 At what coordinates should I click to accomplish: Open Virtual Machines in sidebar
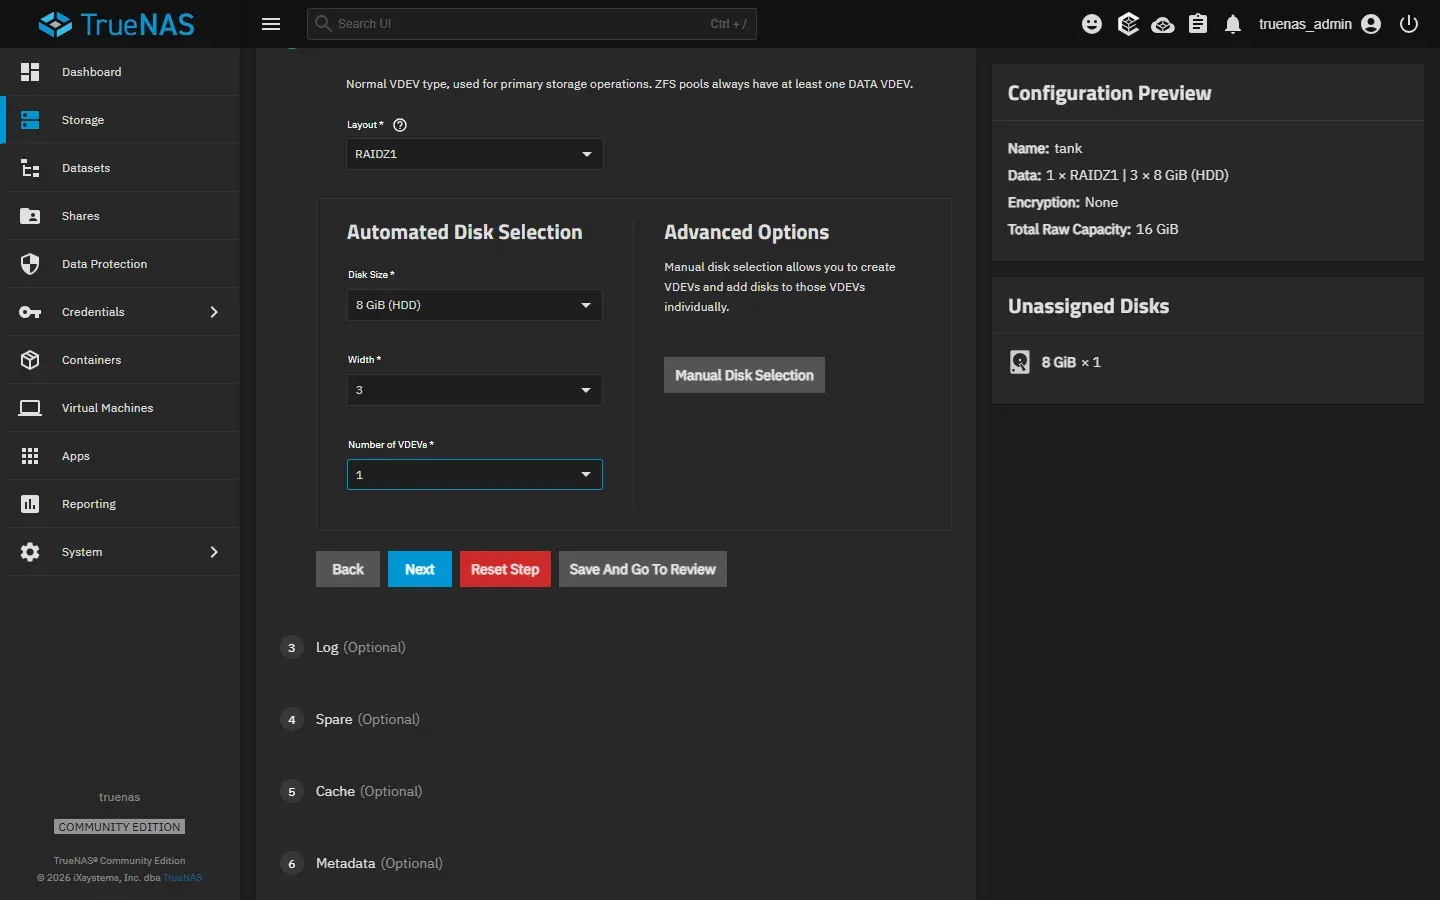(x=120, y=408)
